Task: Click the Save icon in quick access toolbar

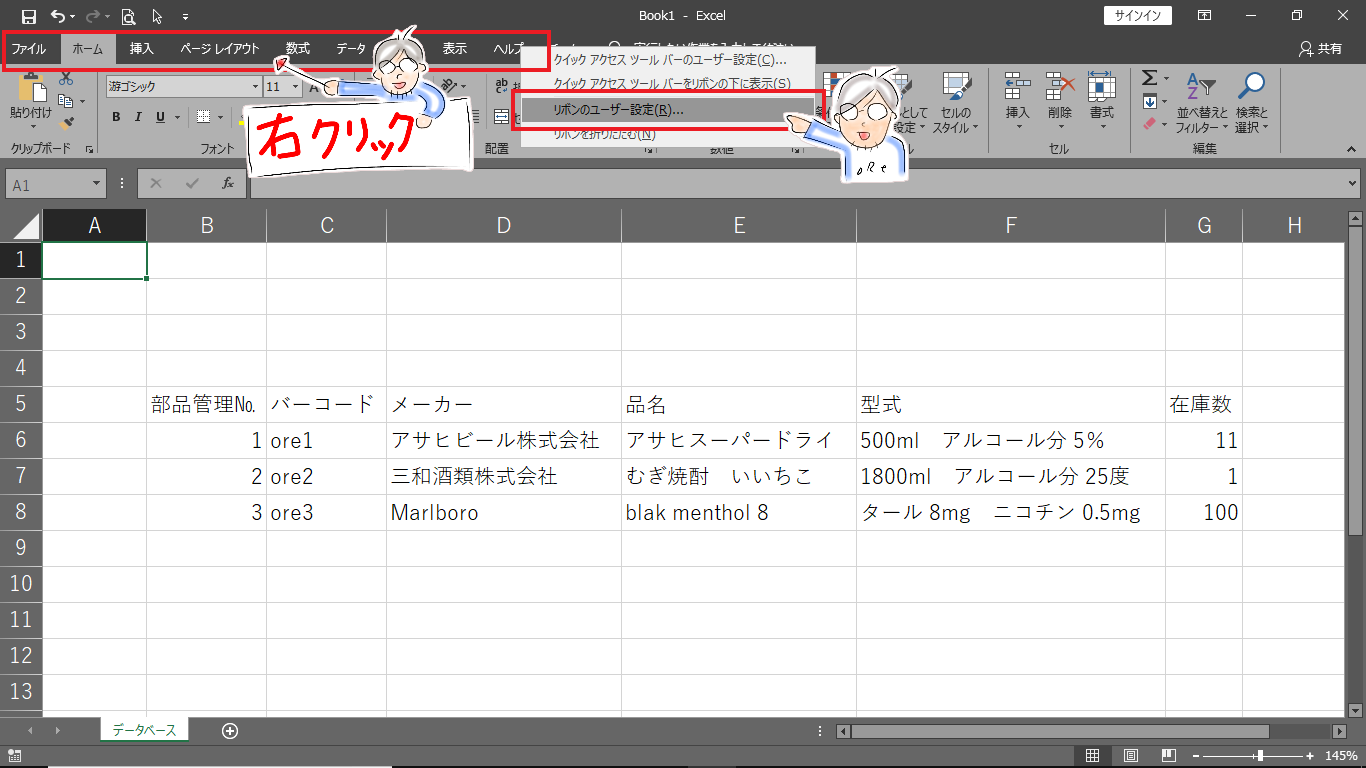Action: [x=29, y=16]
